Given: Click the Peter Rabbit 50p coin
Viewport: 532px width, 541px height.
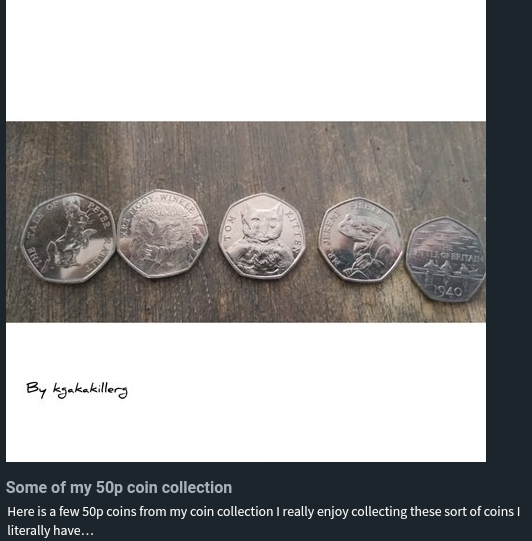Looking at the screenshot, I should click(68, 238).
